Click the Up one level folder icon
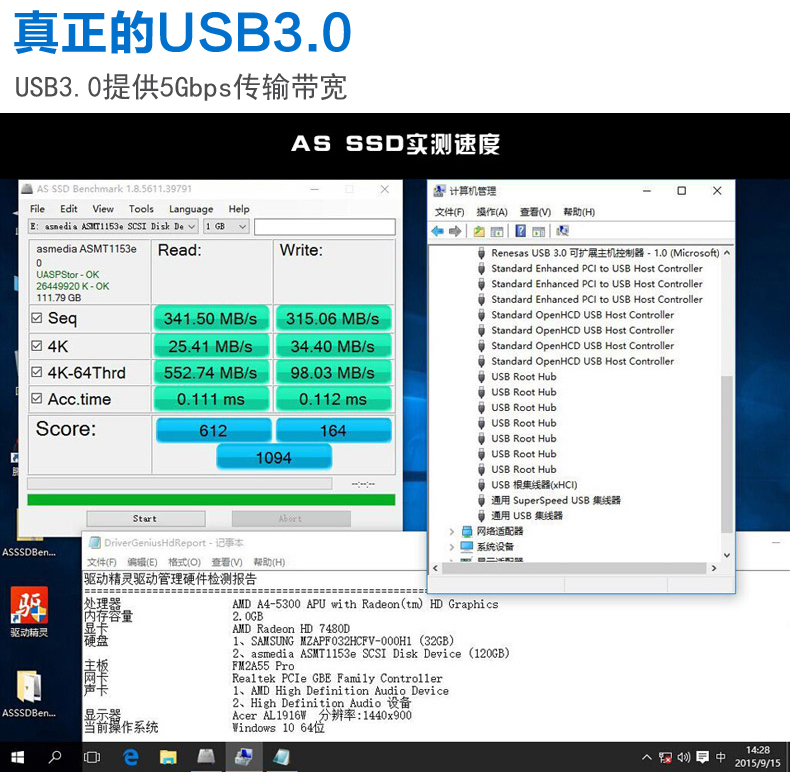 coord(479,231)
